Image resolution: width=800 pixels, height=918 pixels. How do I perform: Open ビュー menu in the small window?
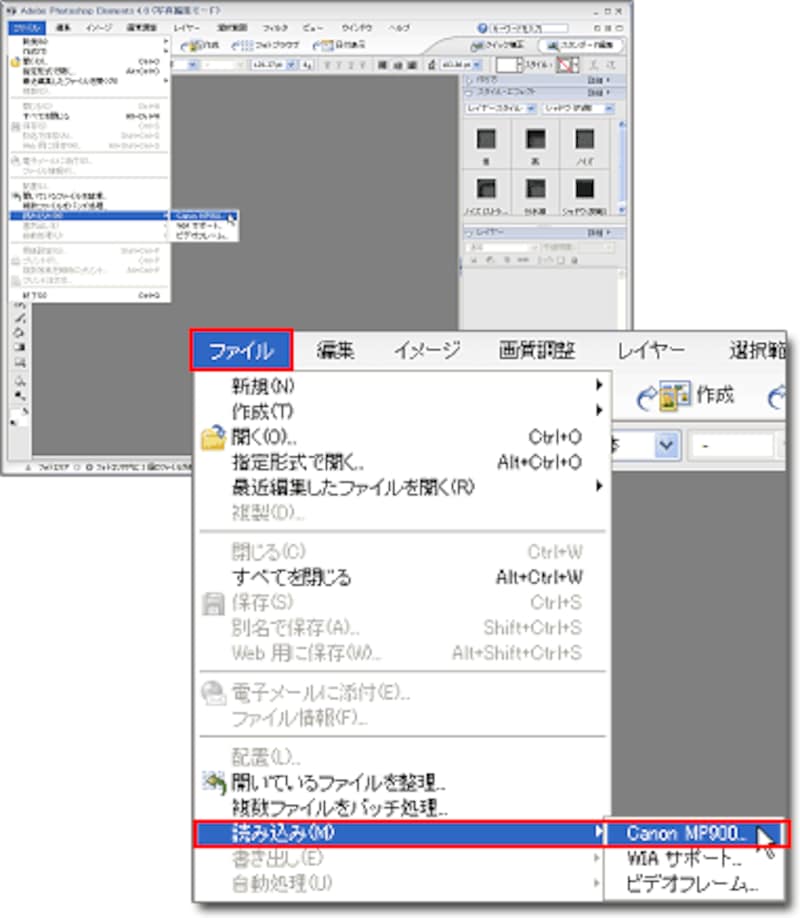coord(314,28)
